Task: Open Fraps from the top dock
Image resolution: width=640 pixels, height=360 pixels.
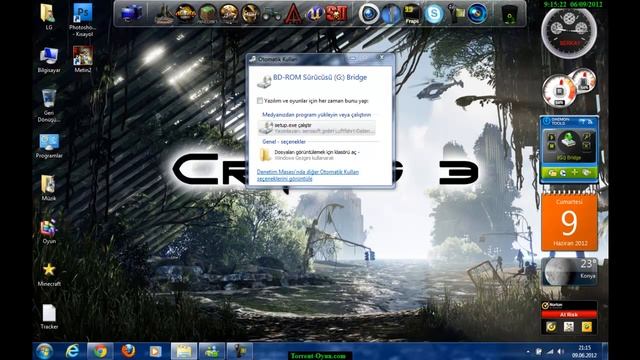Action: pos(412,14)
